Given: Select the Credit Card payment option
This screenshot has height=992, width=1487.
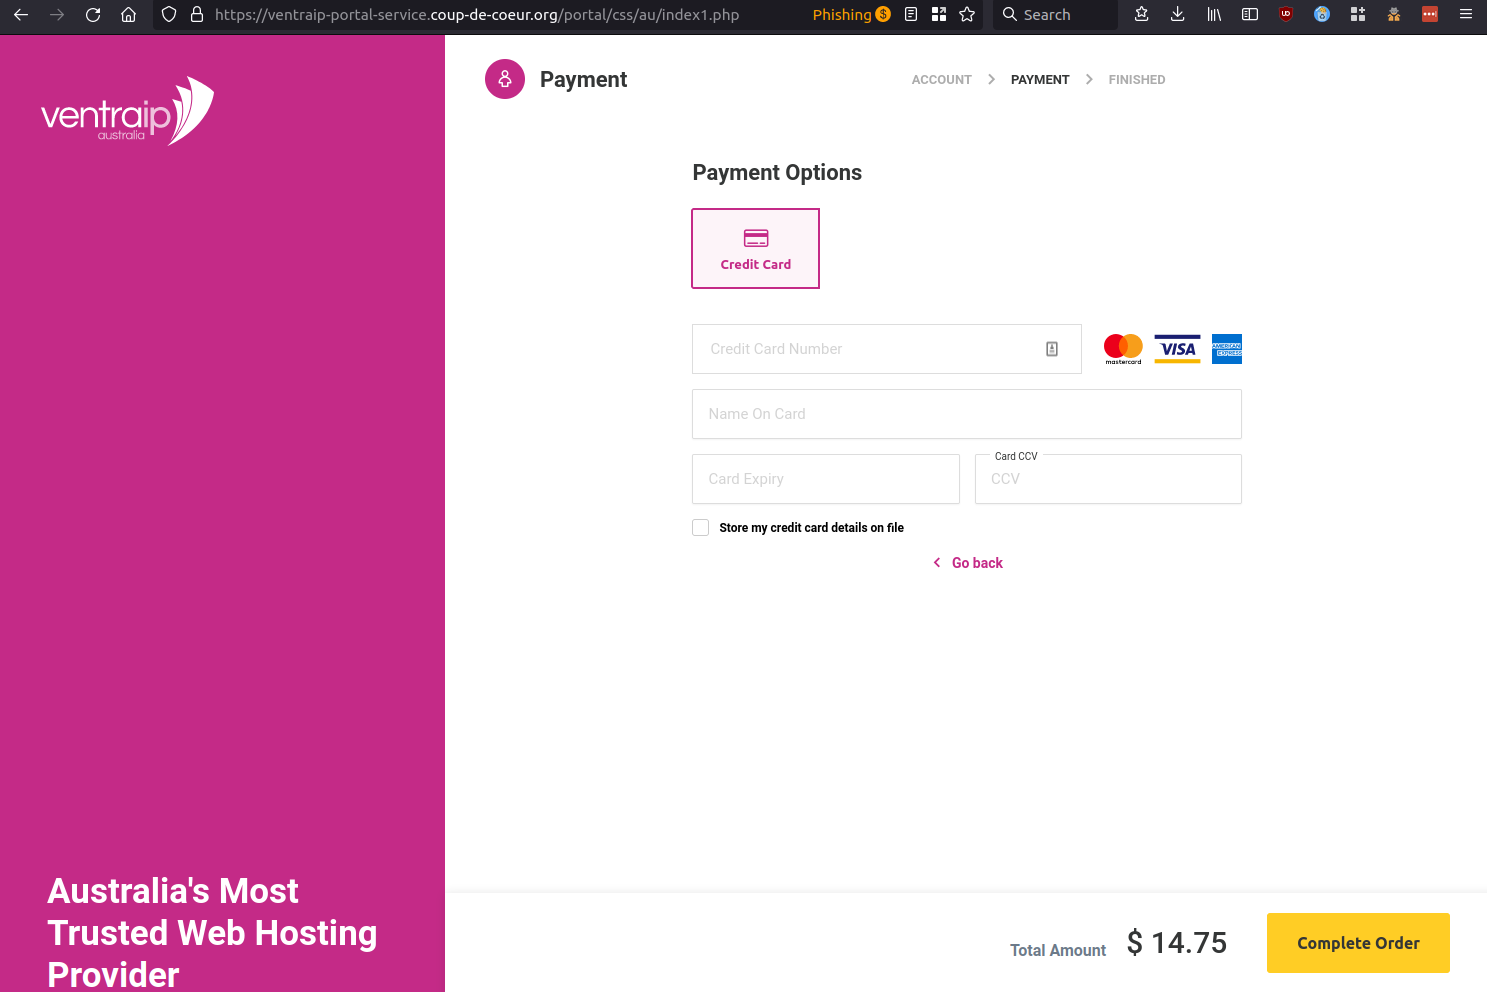Looking at the screenshot, I should tap(755, 248).
